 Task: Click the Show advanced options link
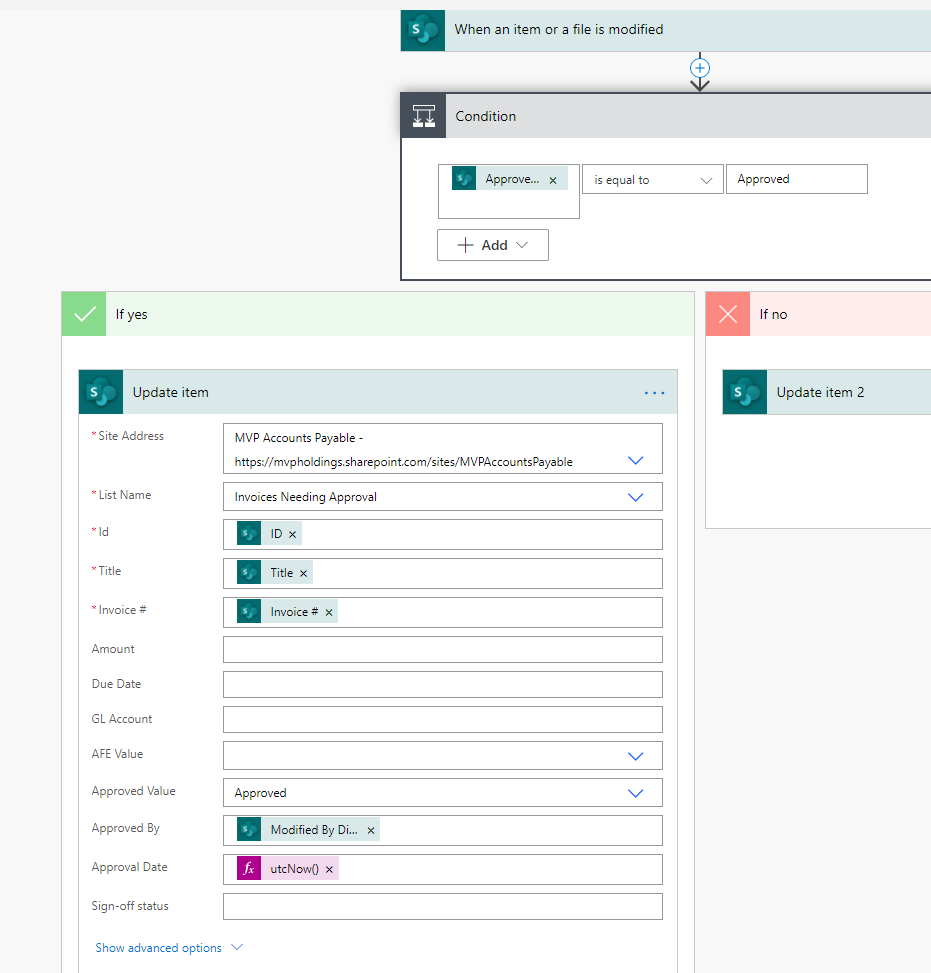tap(158, 947)
